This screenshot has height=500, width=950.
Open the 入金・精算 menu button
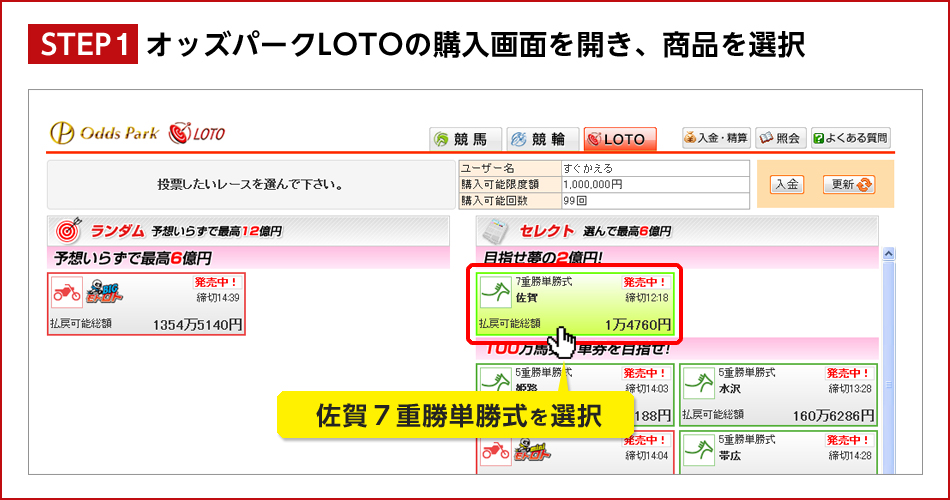[716, 138]
